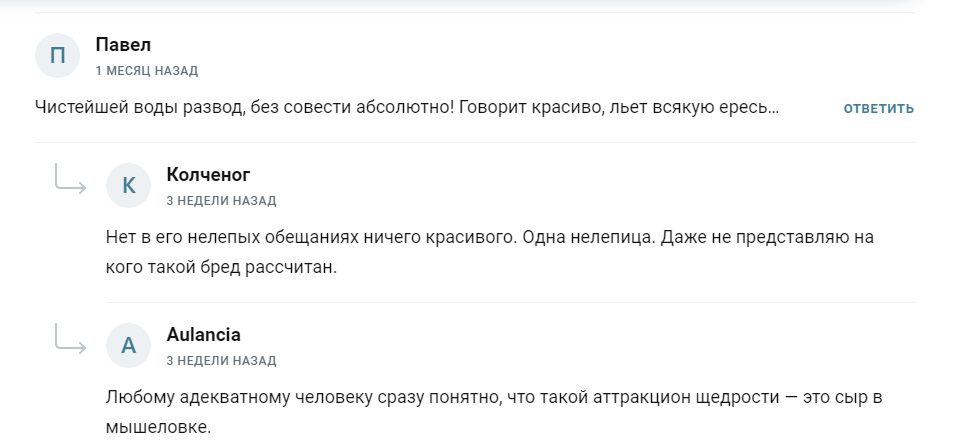This screenshot has width=955, height=447.
Task: Click Aulancia's round avatar with letter A
Action: point(128,345)
